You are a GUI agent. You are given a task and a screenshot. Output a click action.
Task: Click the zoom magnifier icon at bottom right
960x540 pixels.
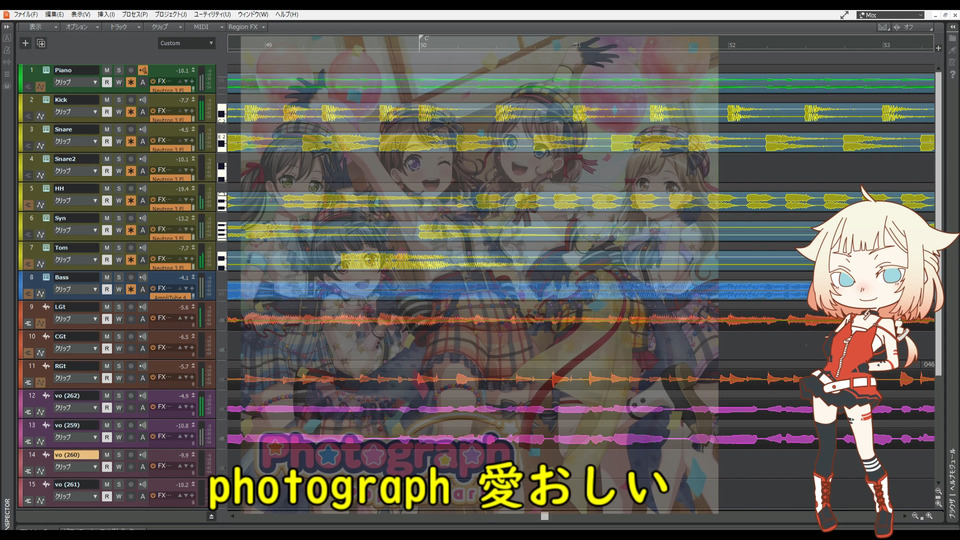coord(929,516)
